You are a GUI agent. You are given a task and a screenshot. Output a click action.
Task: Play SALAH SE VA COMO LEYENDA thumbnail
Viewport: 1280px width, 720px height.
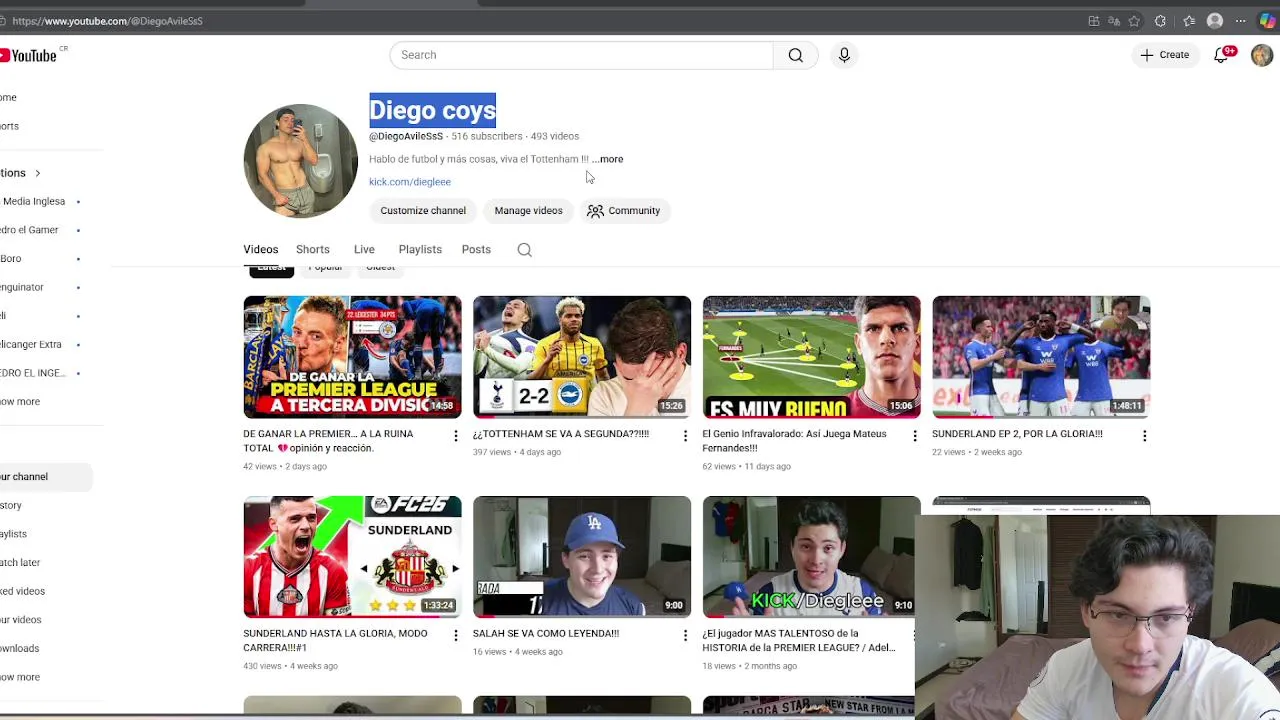click(582, 556)
